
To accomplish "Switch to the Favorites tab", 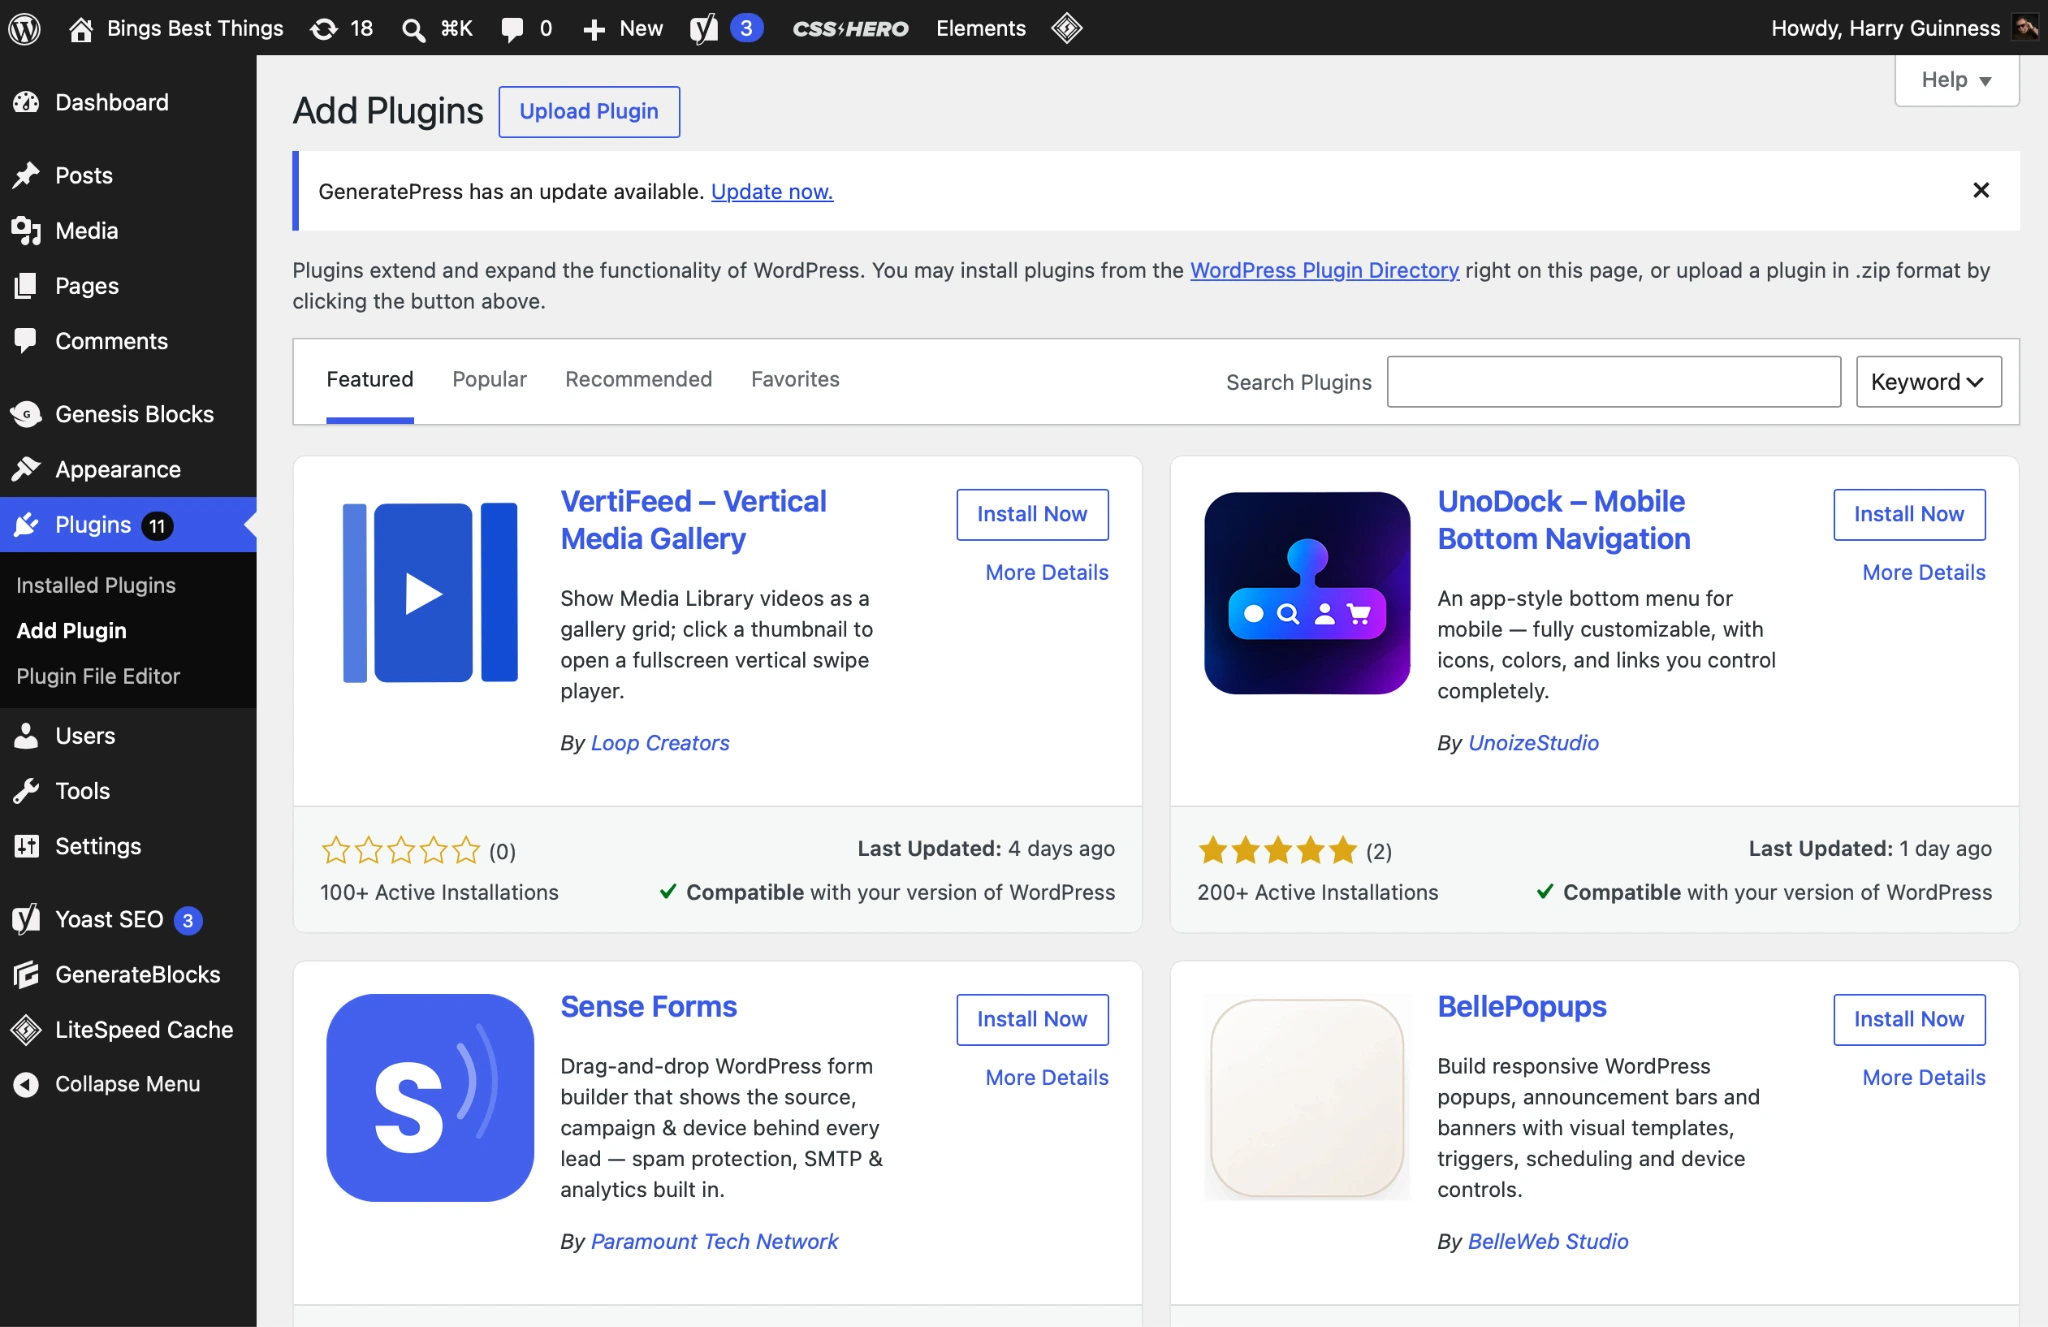I will tap(795, 380).
